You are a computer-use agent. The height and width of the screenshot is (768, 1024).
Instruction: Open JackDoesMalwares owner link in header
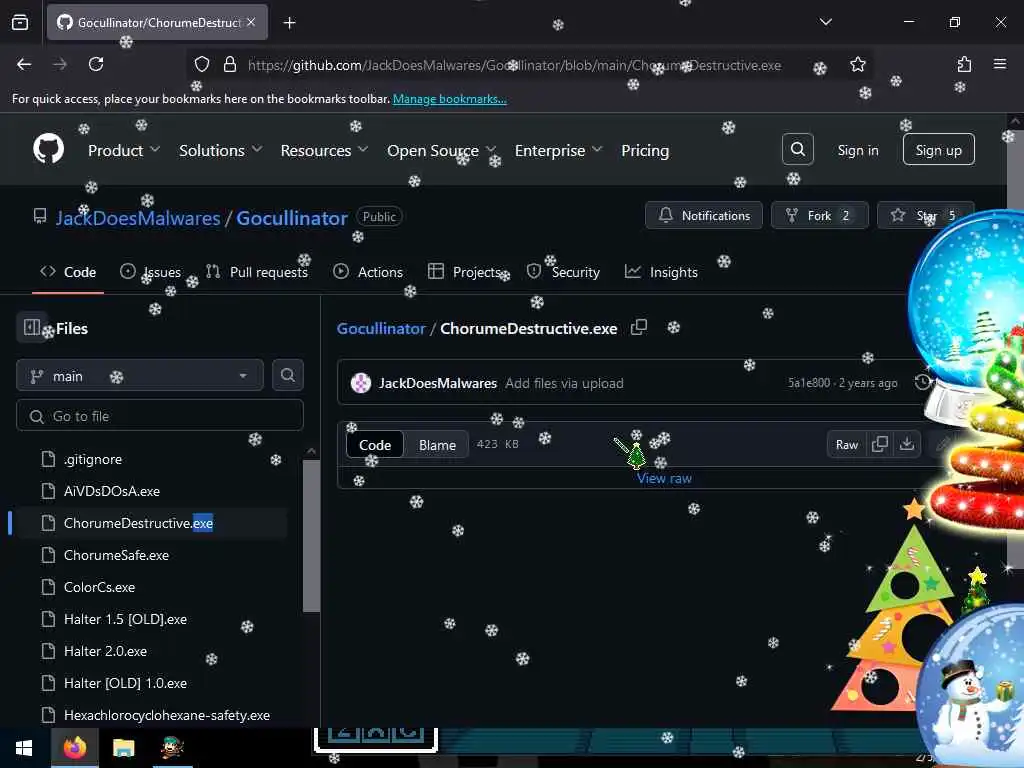click(138, 217)
